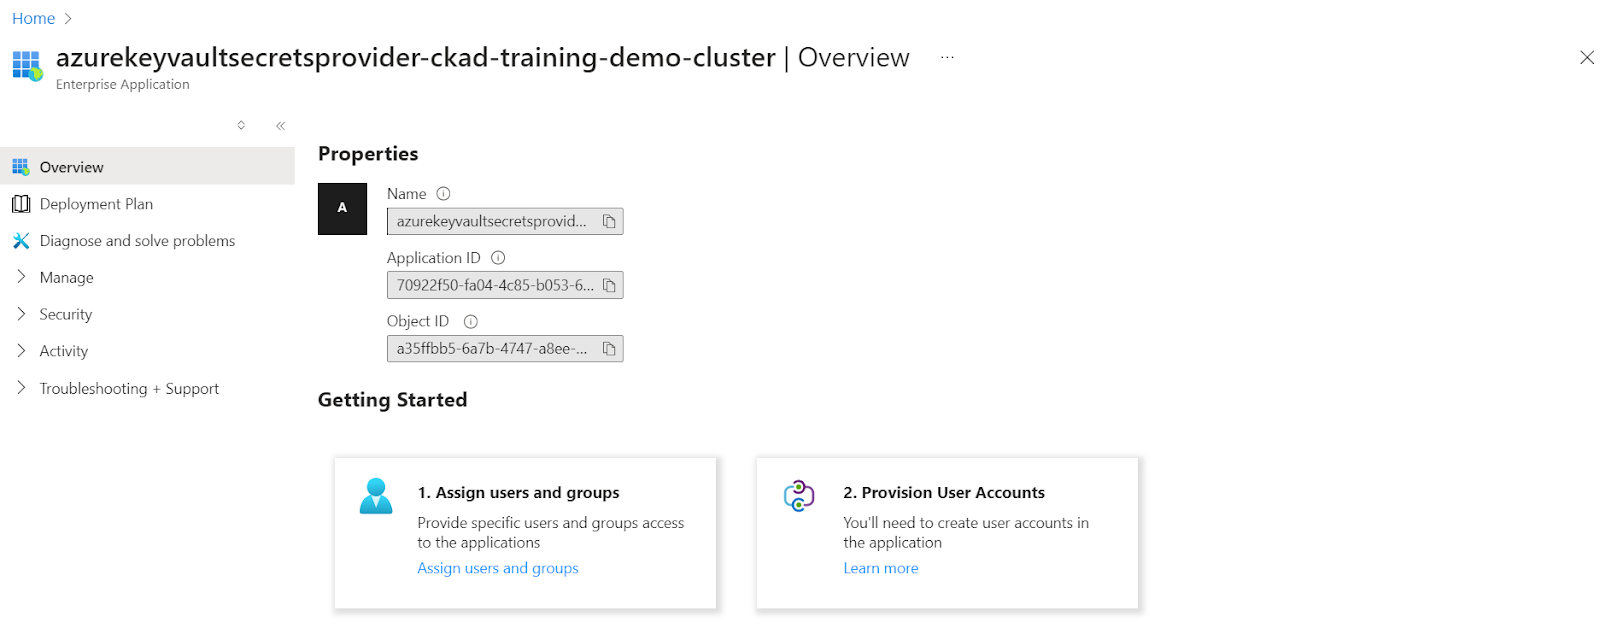Expand the Security section
Image resolution: width=1600 pixels, height=634 pixels.
[21, 314]
